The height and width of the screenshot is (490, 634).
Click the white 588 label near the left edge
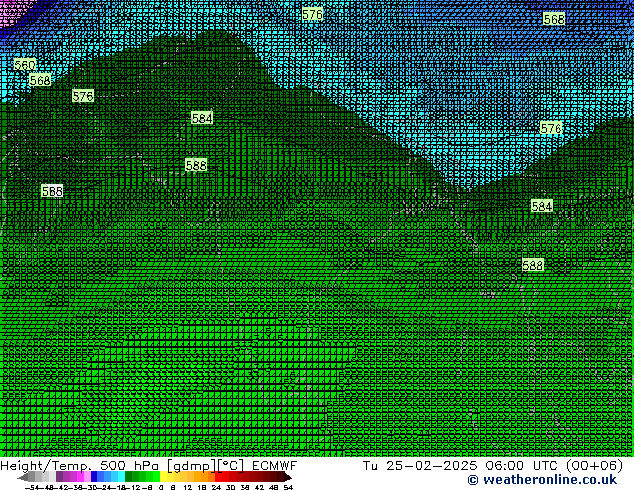click(52, 191)
